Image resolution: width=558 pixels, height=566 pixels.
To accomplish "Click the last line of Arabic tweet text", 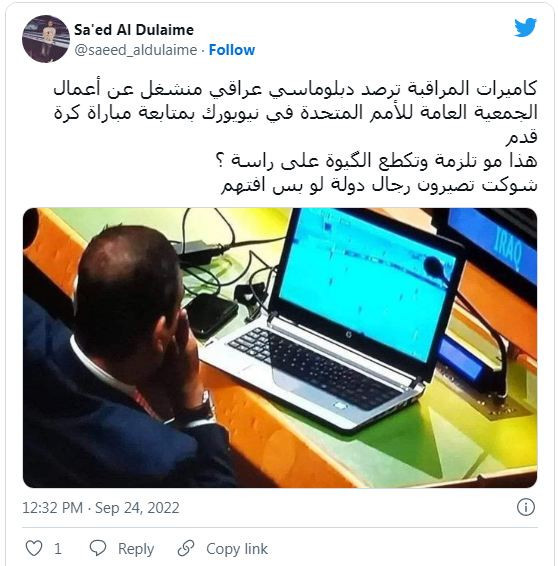I will click(379, 186).
